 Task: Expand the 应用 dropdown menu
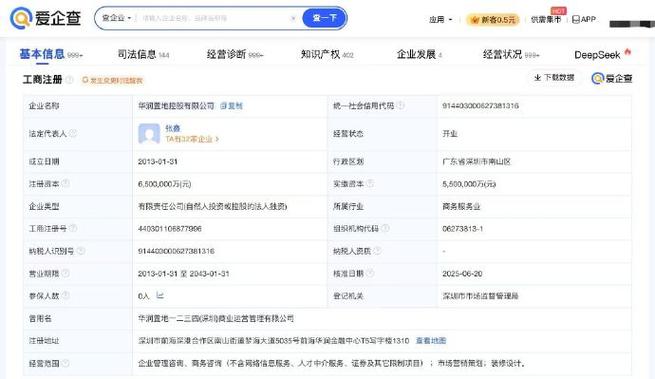441,20
